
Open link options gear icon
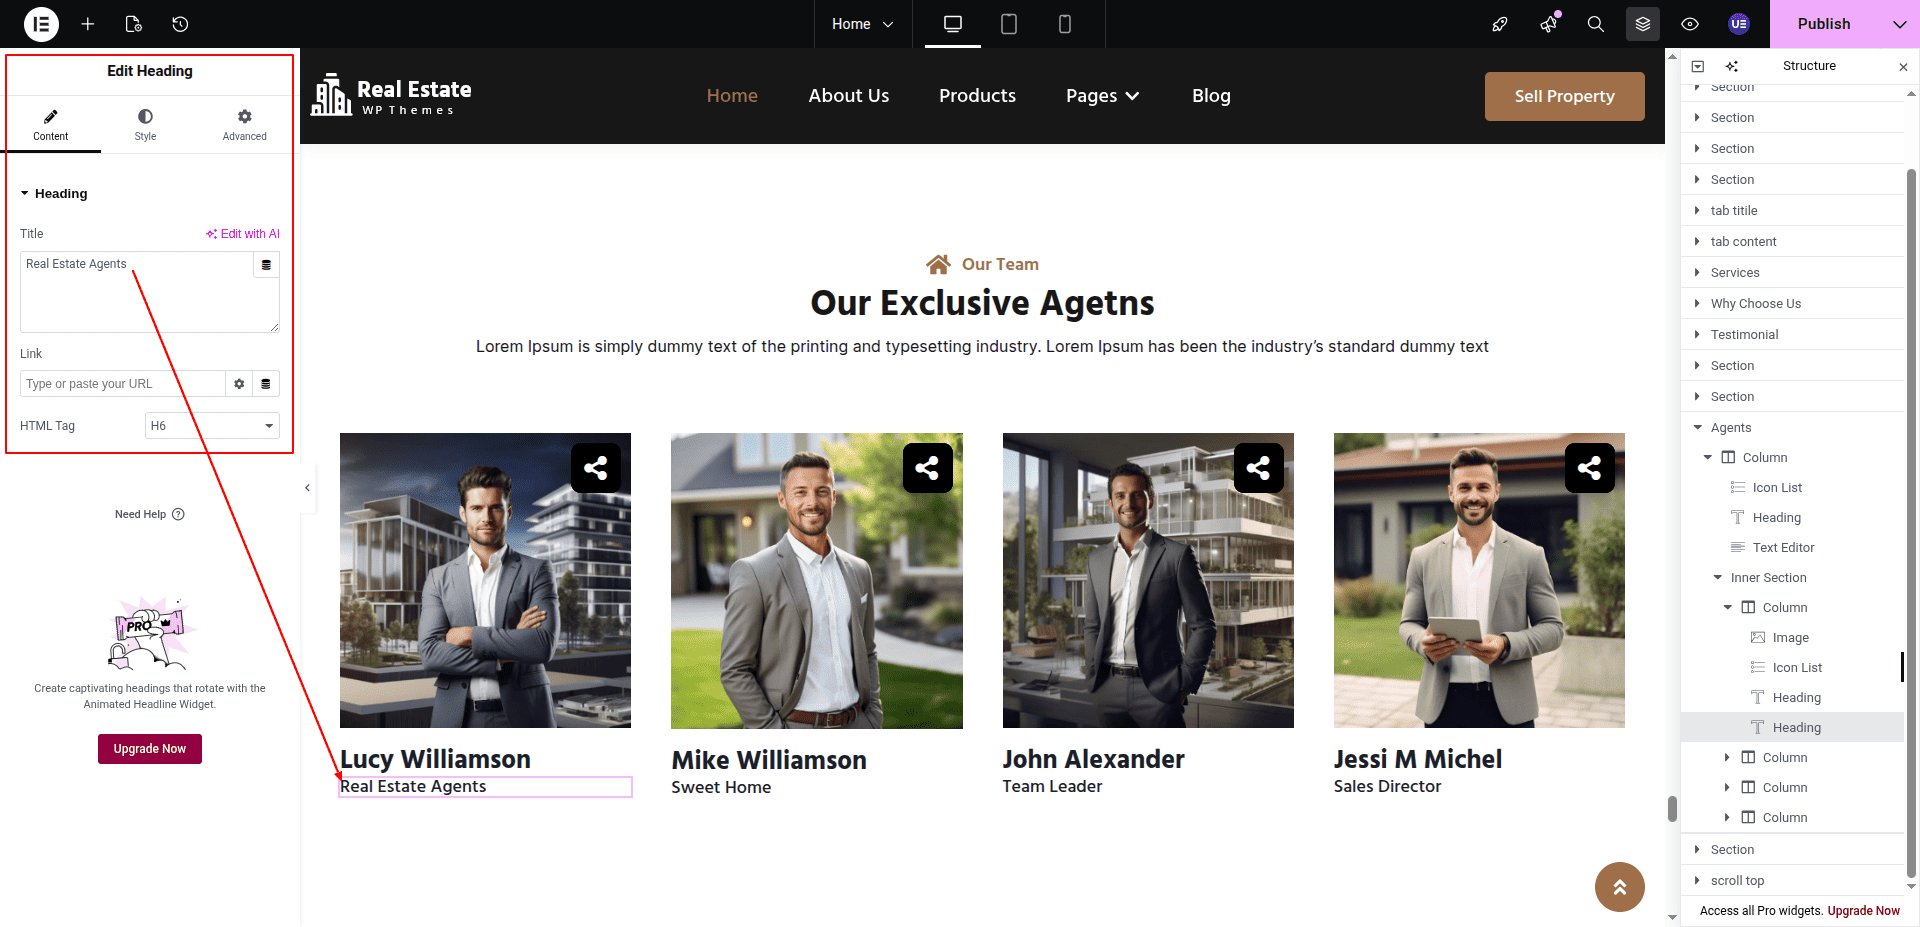[239, 384]
